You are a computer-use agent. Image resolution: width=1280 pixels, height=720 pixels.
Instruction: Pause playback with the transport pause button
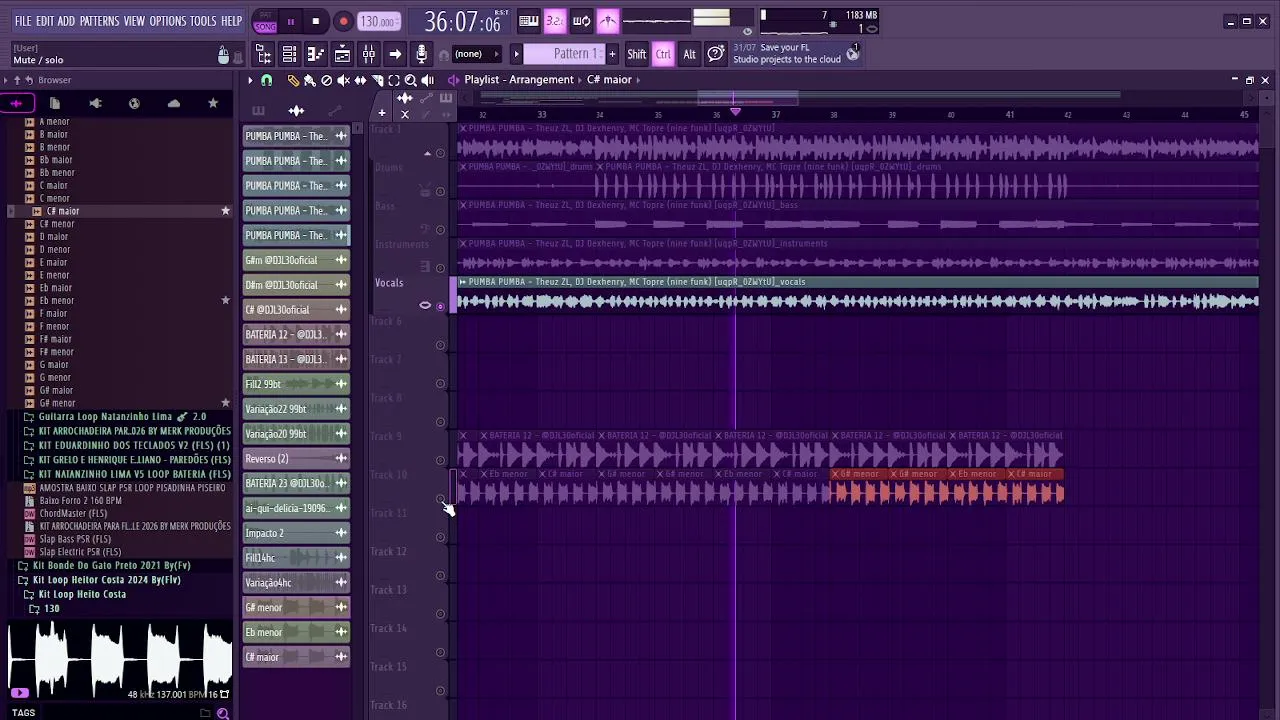[x=290, y=21]
